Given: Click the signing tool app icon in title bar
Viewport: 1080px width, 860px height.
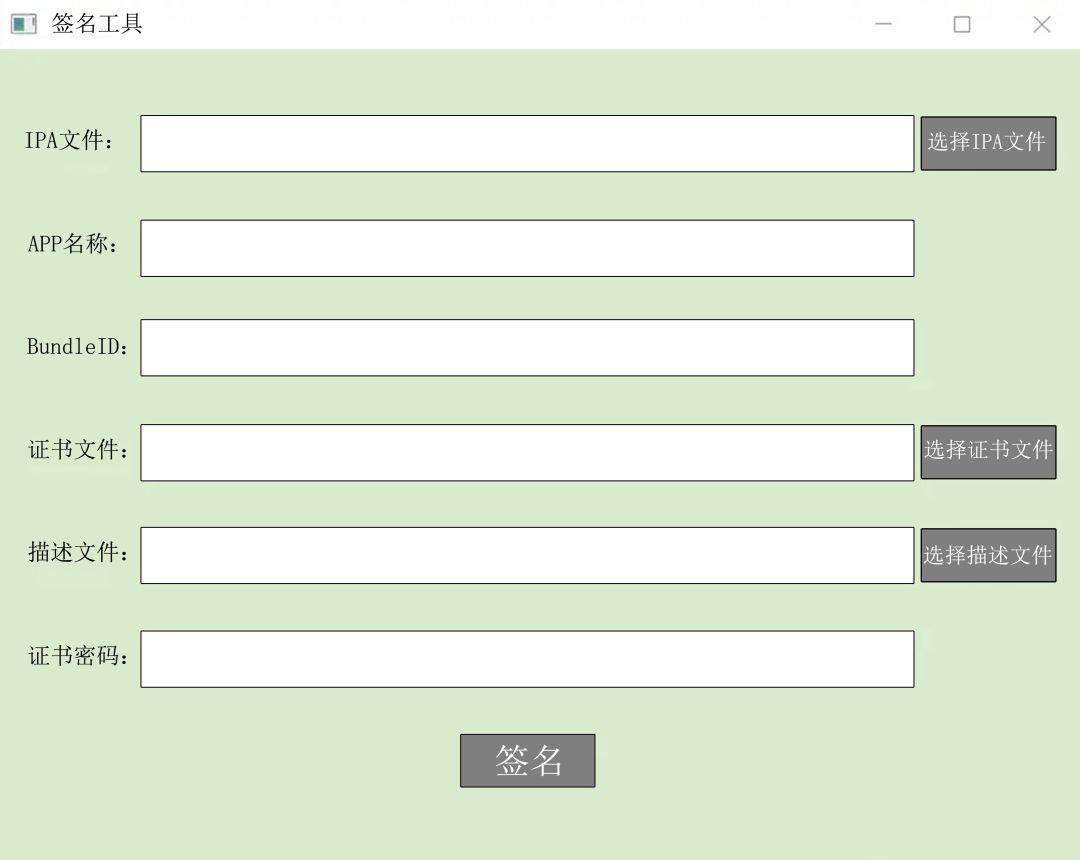Looking at the screenshot, I should [24, 24].
